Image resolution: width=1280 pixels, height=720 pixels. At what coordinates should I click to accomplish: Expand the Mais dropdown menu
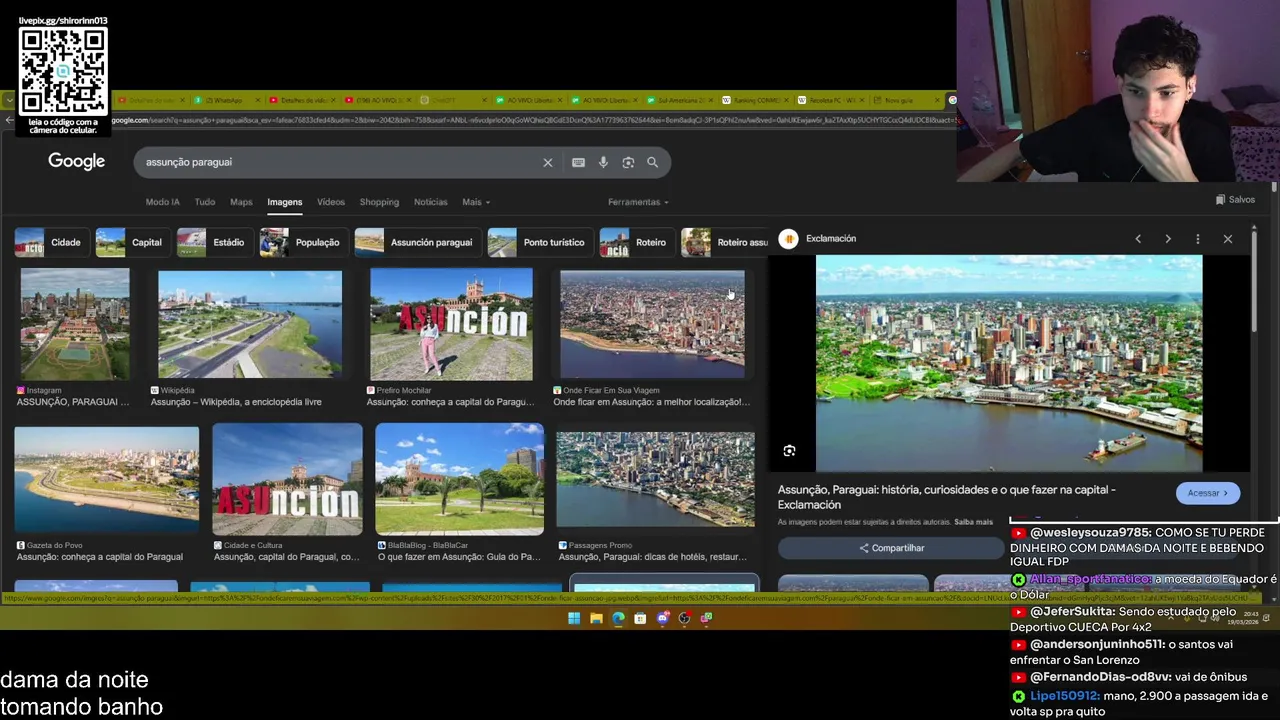[476, 202]
